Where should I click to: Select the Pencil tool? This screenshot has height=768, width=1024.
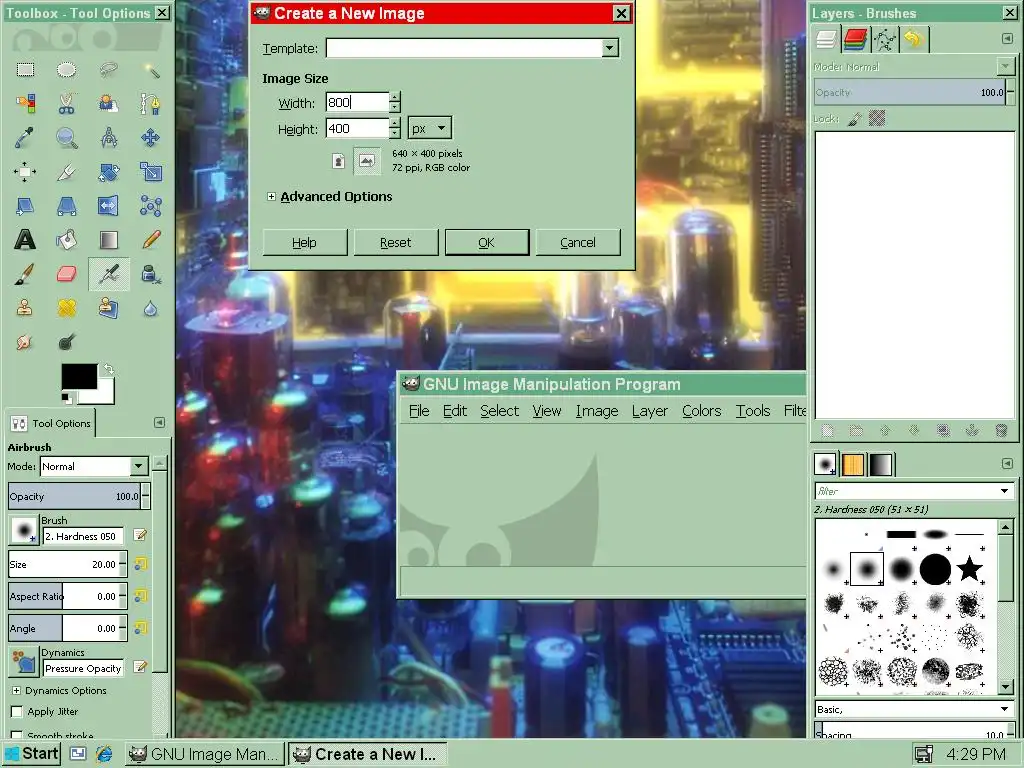click(151, 240)
